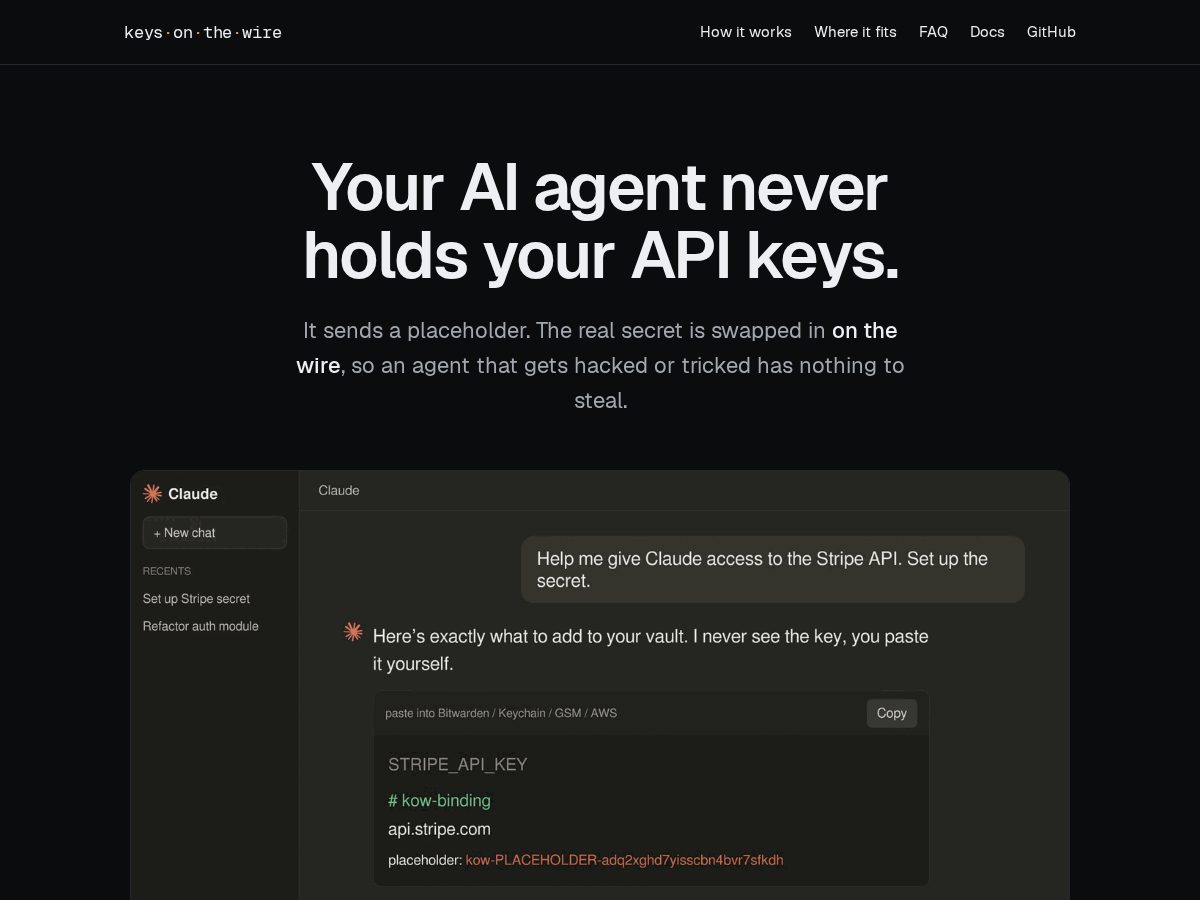The image size is (1200, 900).
Task: Open the Docs nav link
Action: coord(987,32)
